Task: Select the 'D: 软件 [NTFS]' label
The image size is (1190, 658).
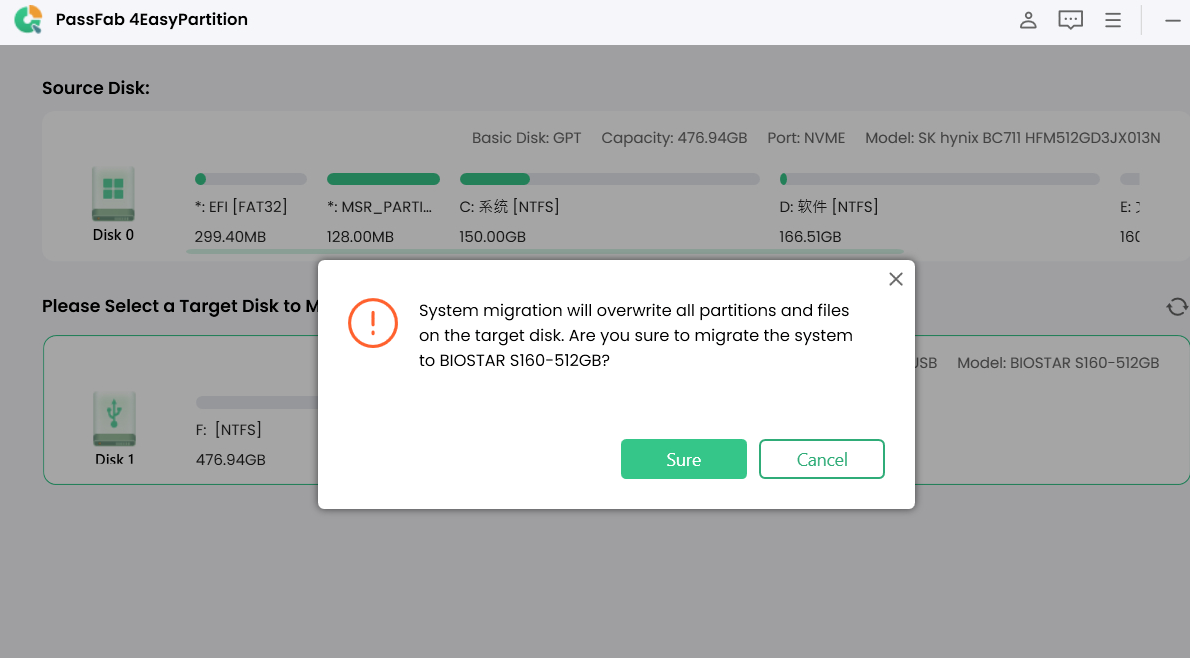Action: click(828, 206)
